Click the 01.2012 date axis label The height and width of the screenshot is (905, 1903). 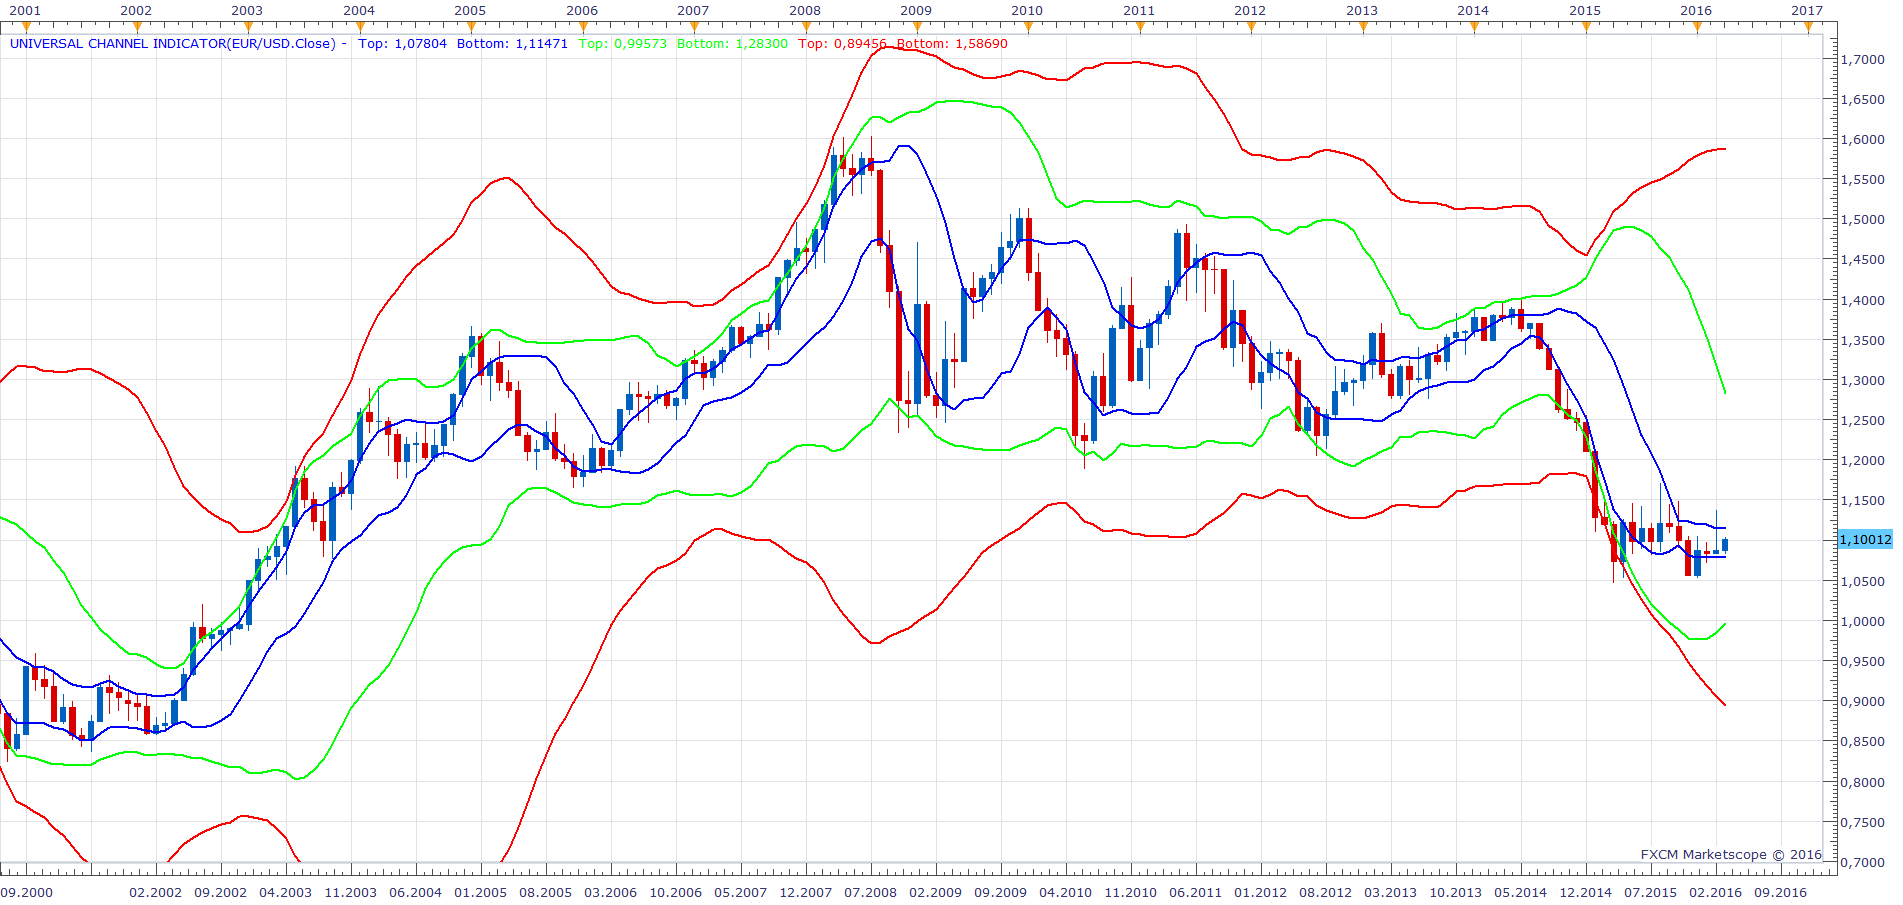(1260, 892)
